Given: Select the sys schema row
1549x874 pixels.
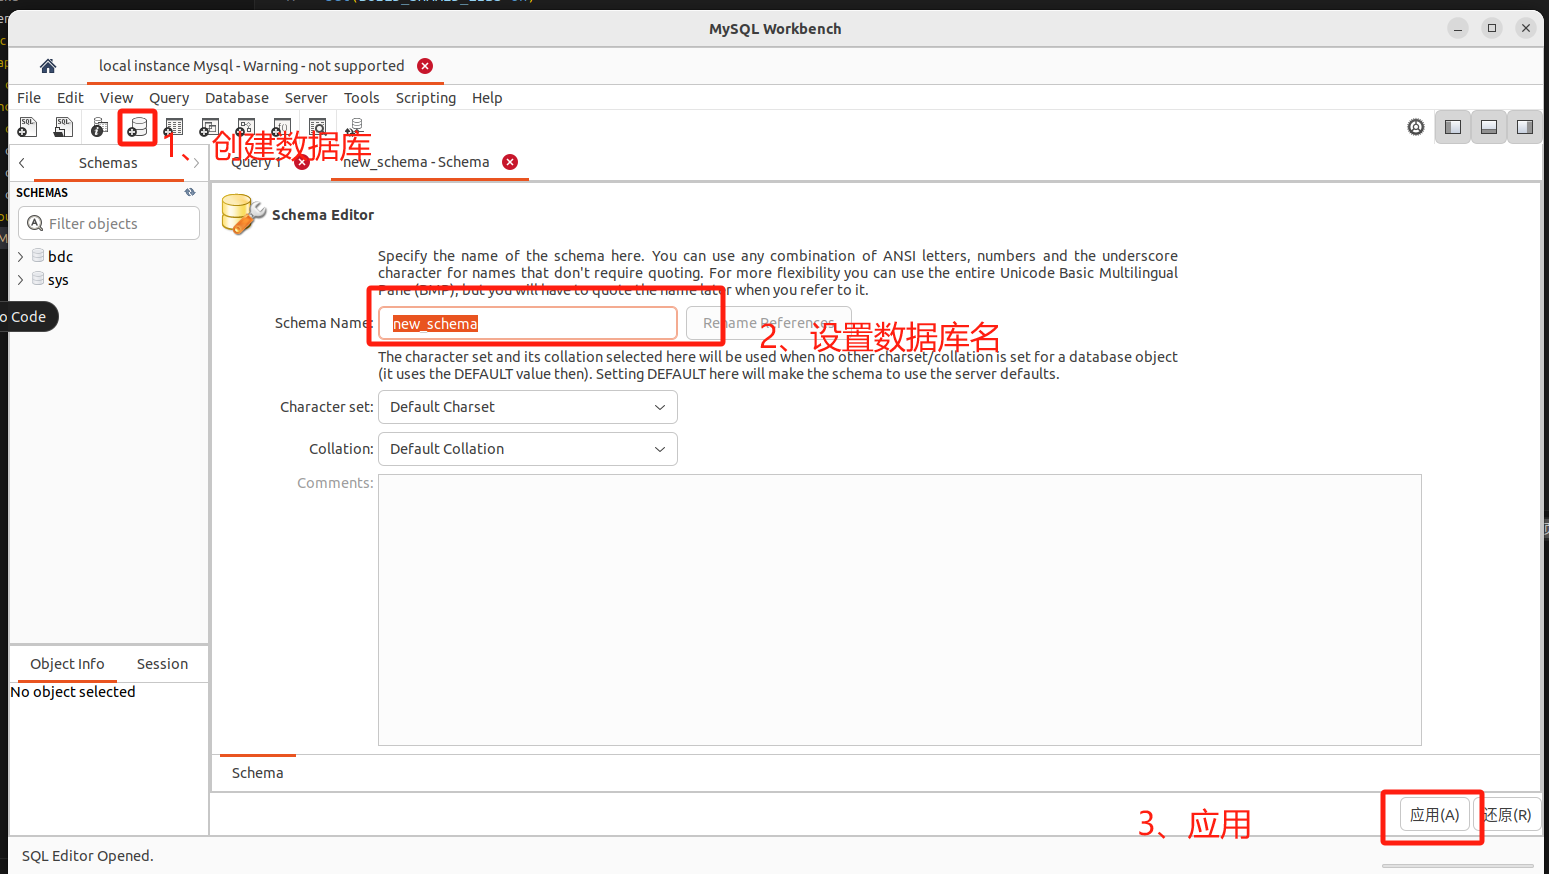Looking at the screenshot, I should (108, 279).
